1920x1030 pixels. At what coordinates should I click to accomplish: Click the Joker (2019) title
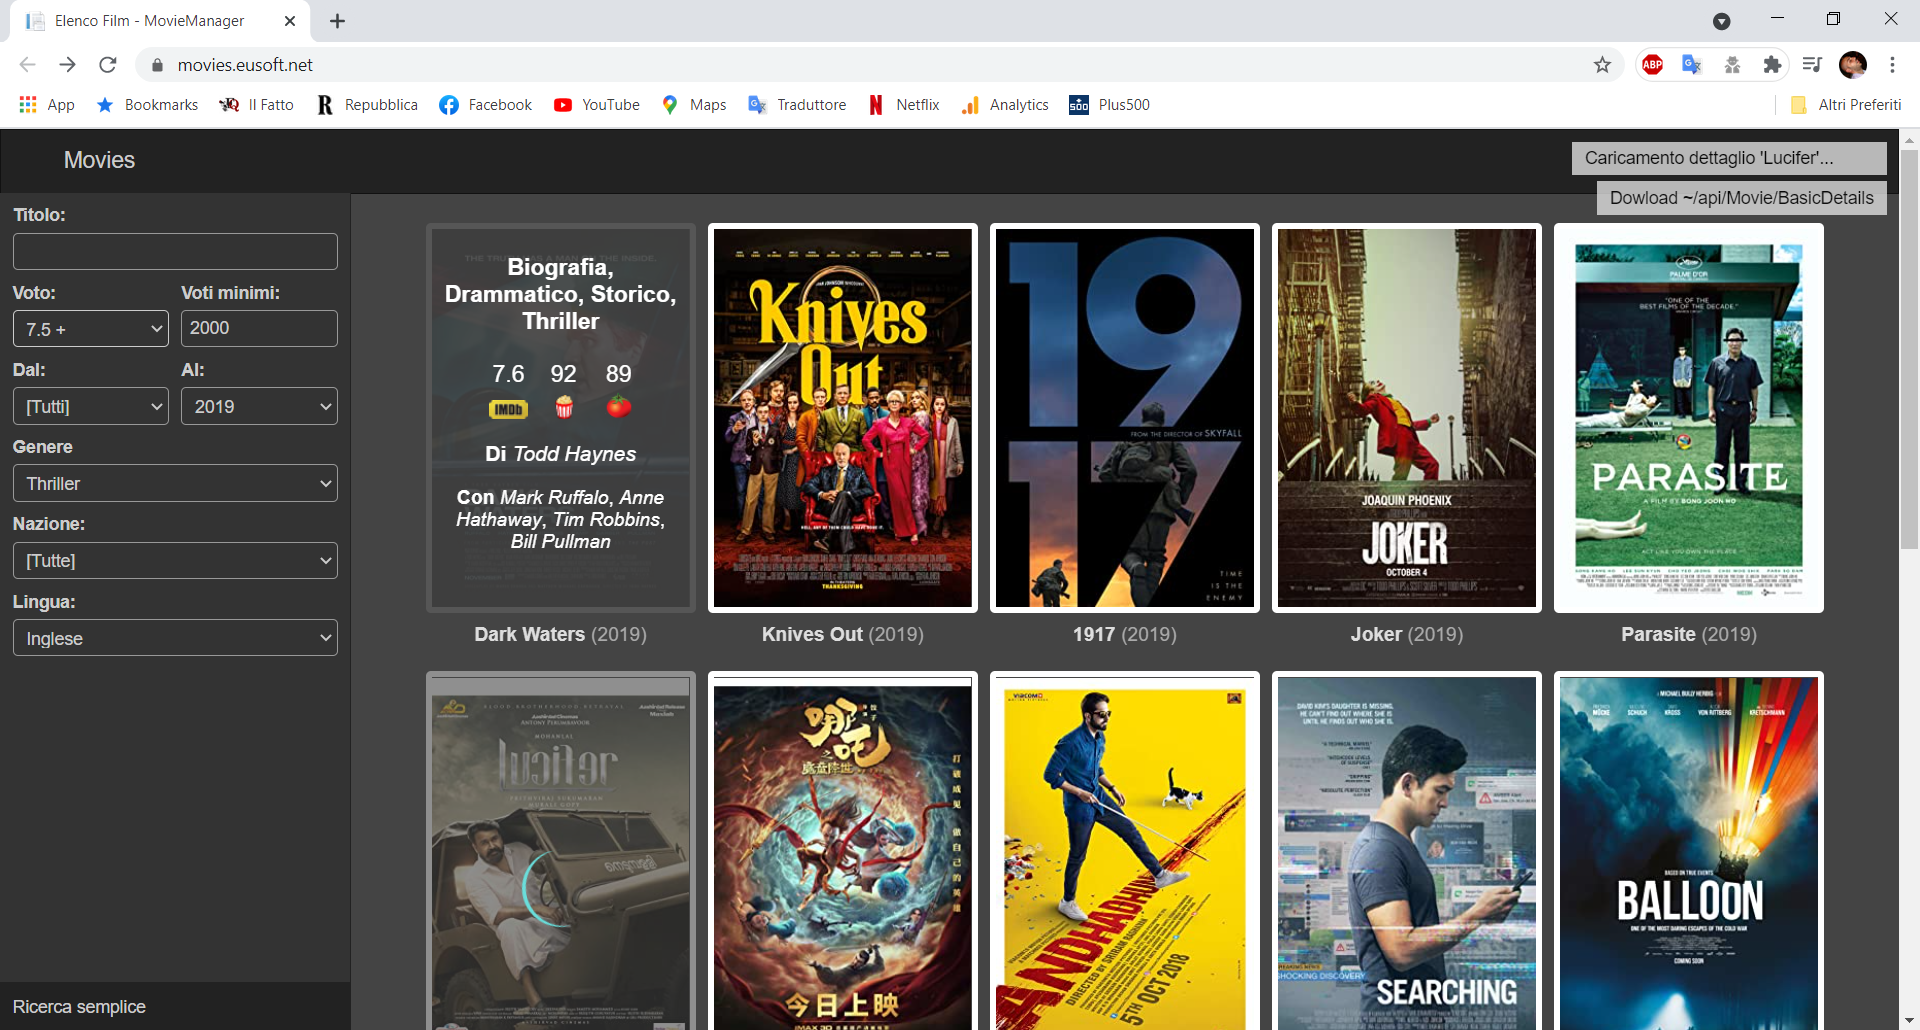[x=1407, y=634]
